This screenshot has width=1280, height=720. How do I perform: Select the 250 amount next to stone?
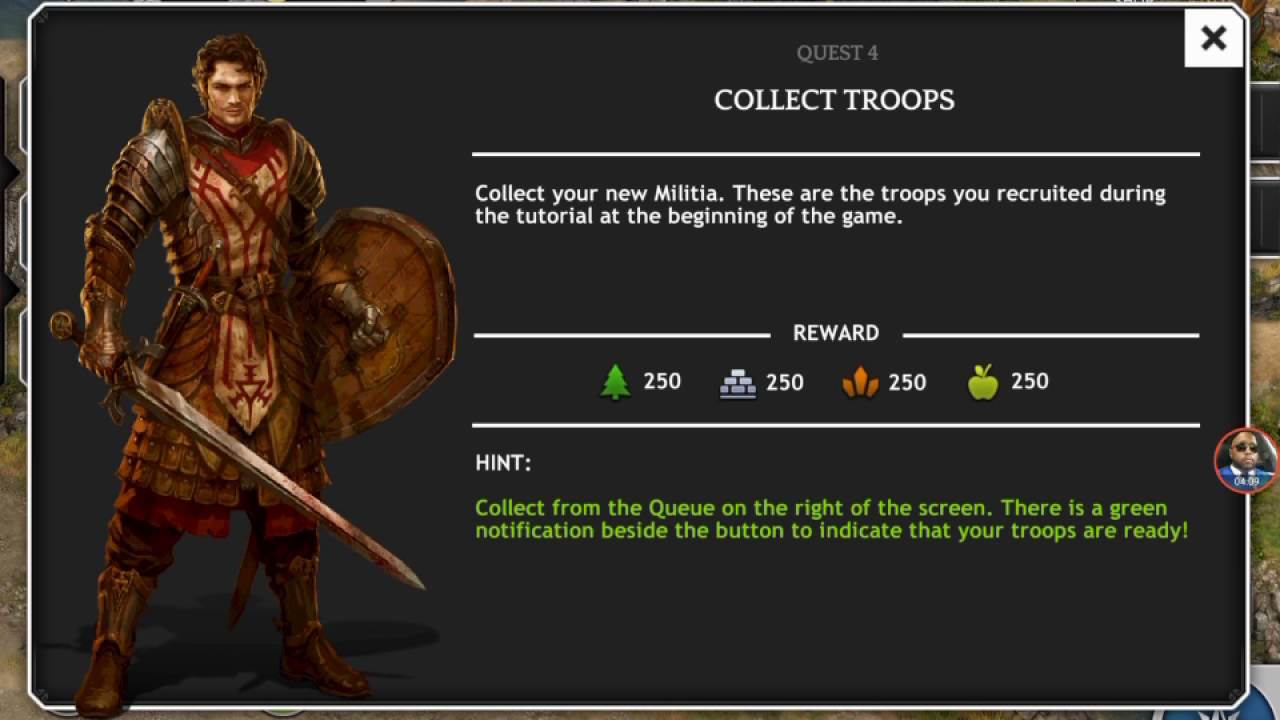pos(785,382)
